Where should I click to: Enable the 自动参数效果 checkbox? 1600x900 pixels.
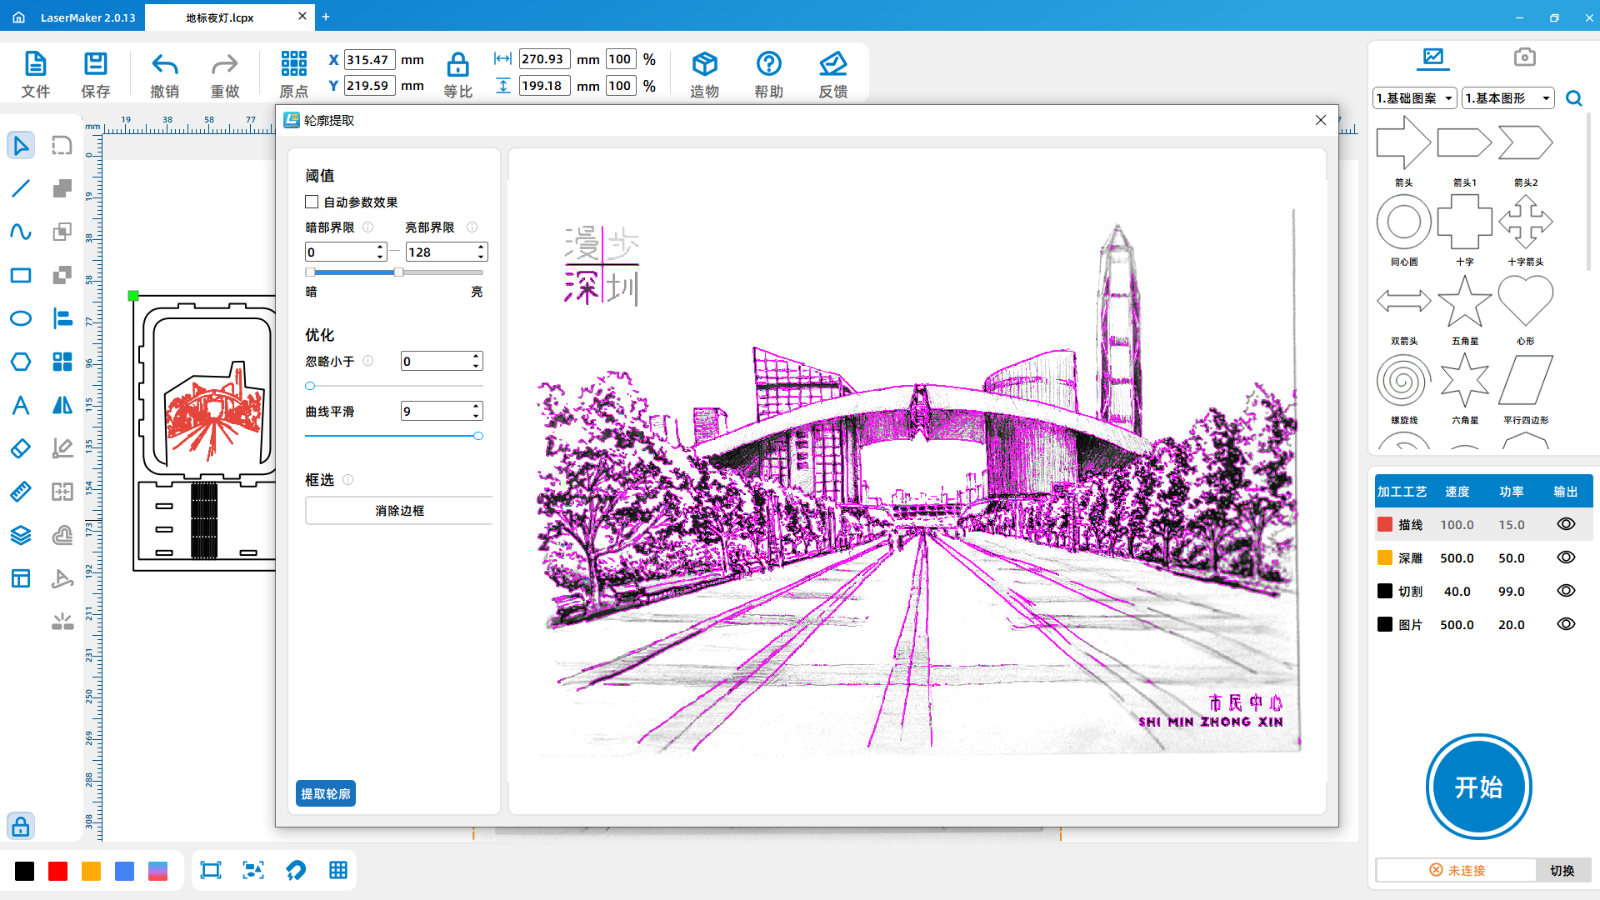tap(312, 202)
